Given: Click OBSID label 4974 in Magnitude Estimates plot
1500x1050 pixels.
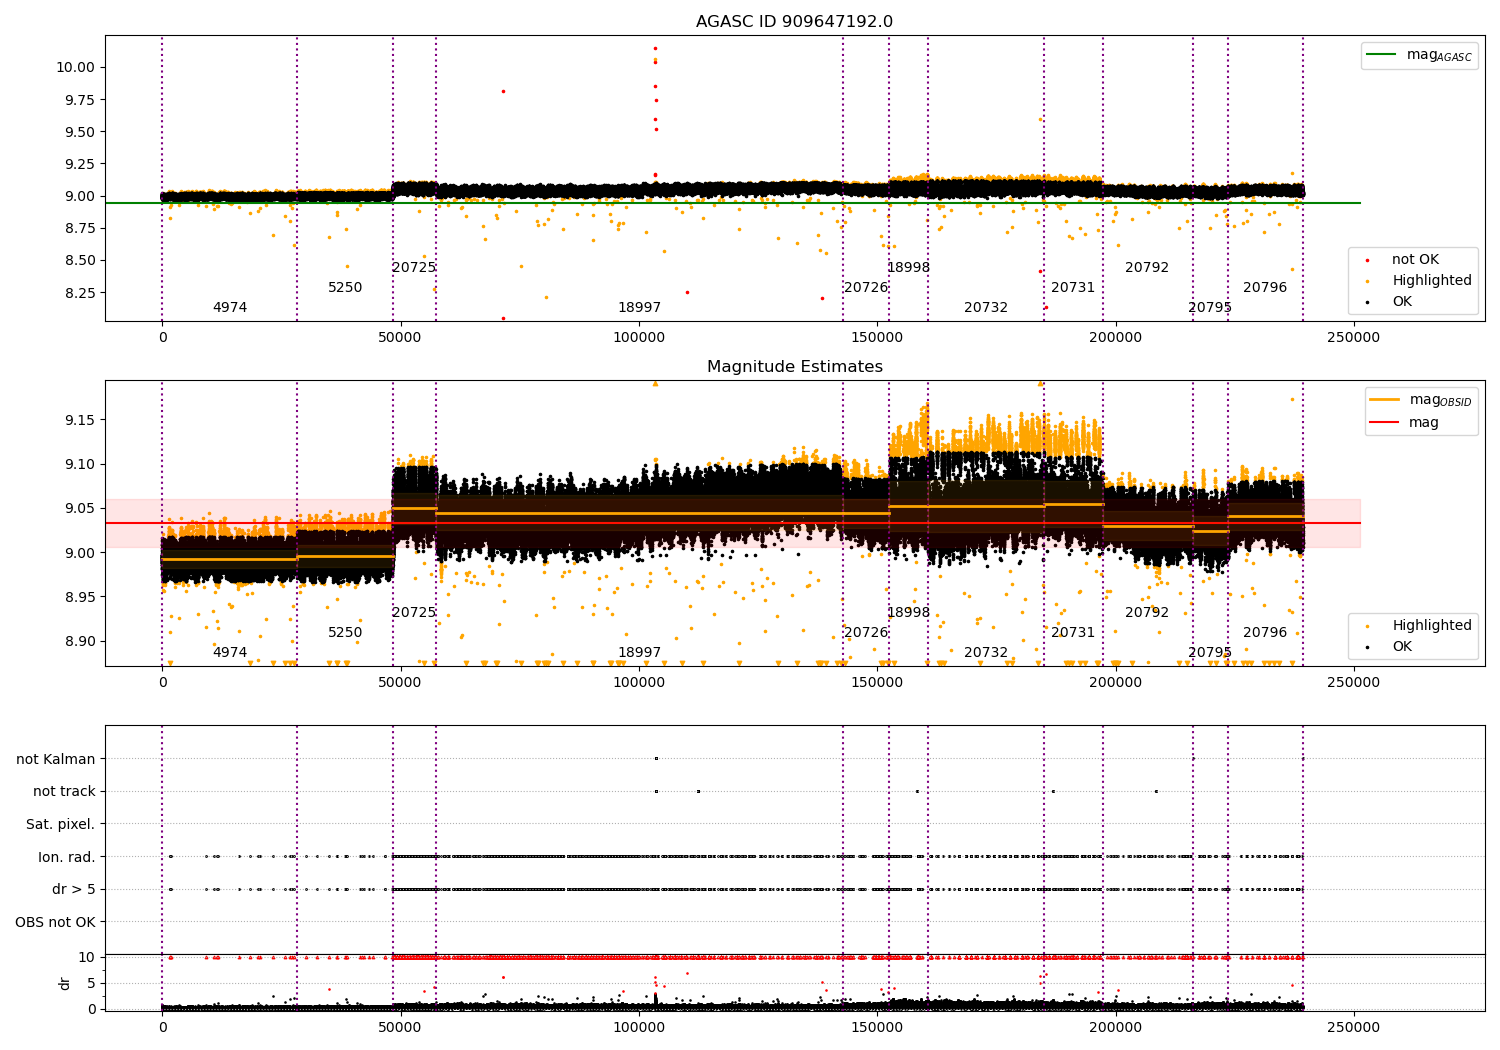Looking at the screenshot, I should pyautogui.click(x=230, y=653).
